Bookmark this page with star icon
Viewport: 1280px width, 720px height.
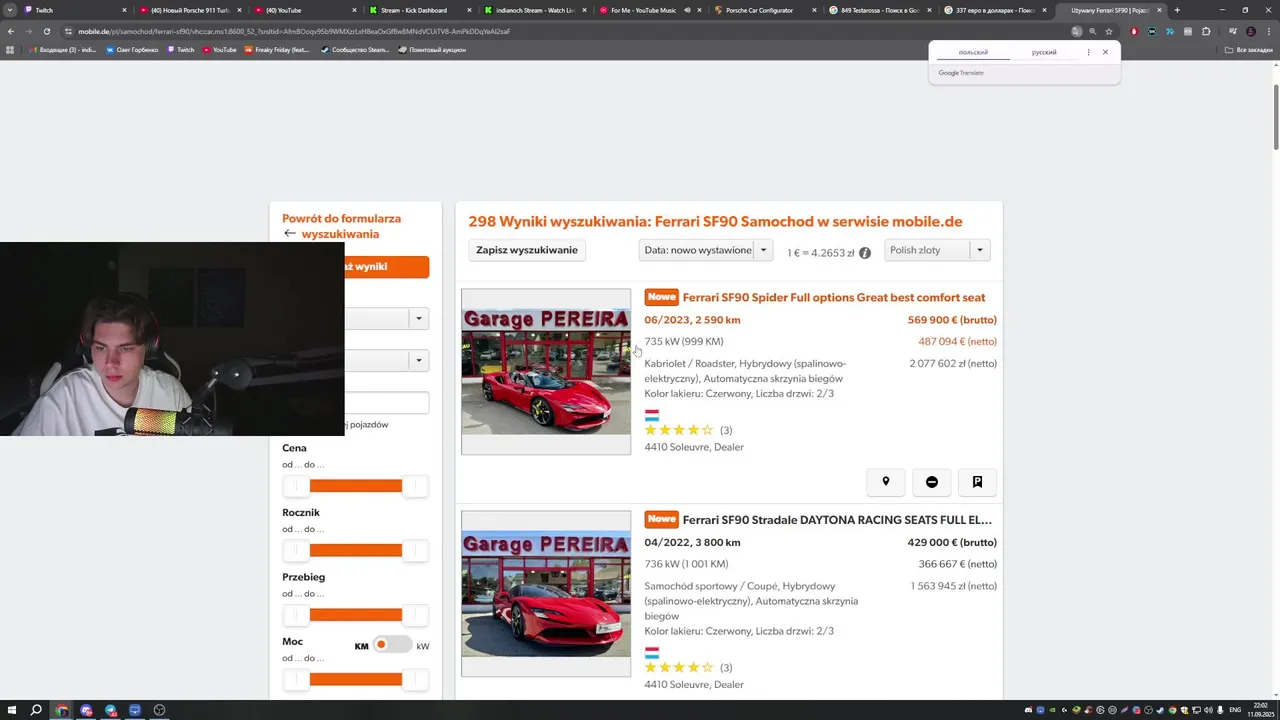point(1109,31)
